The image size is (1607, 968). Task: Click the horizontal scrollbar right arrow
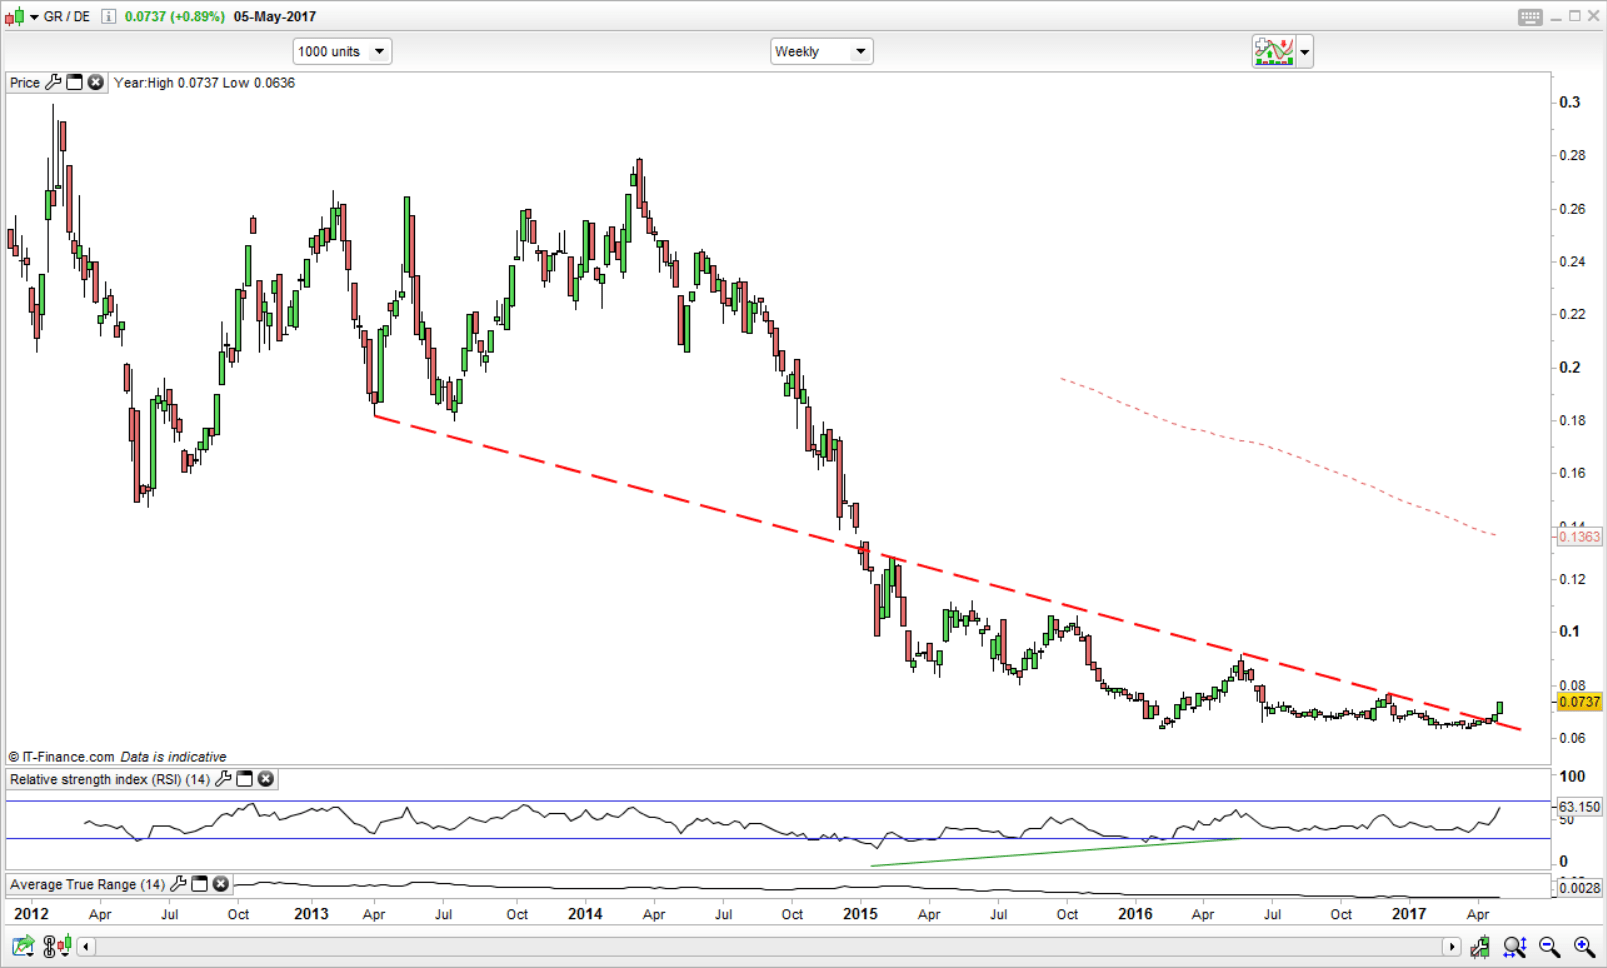tap(1451, 946)
